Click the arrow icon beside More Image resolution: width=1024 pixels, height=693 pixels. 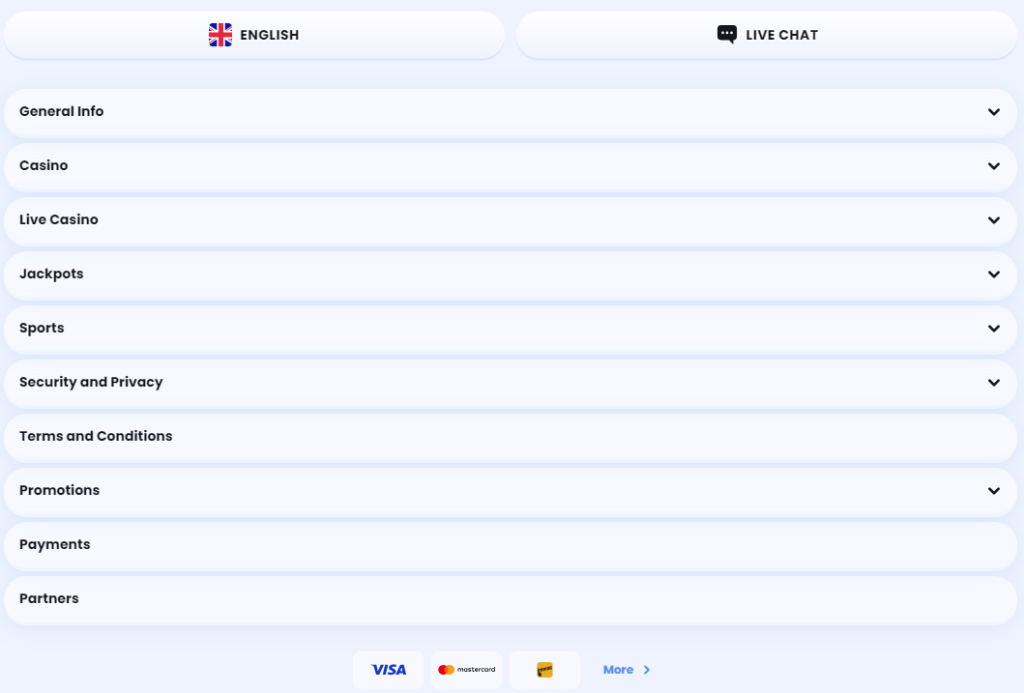coord(647,670)
